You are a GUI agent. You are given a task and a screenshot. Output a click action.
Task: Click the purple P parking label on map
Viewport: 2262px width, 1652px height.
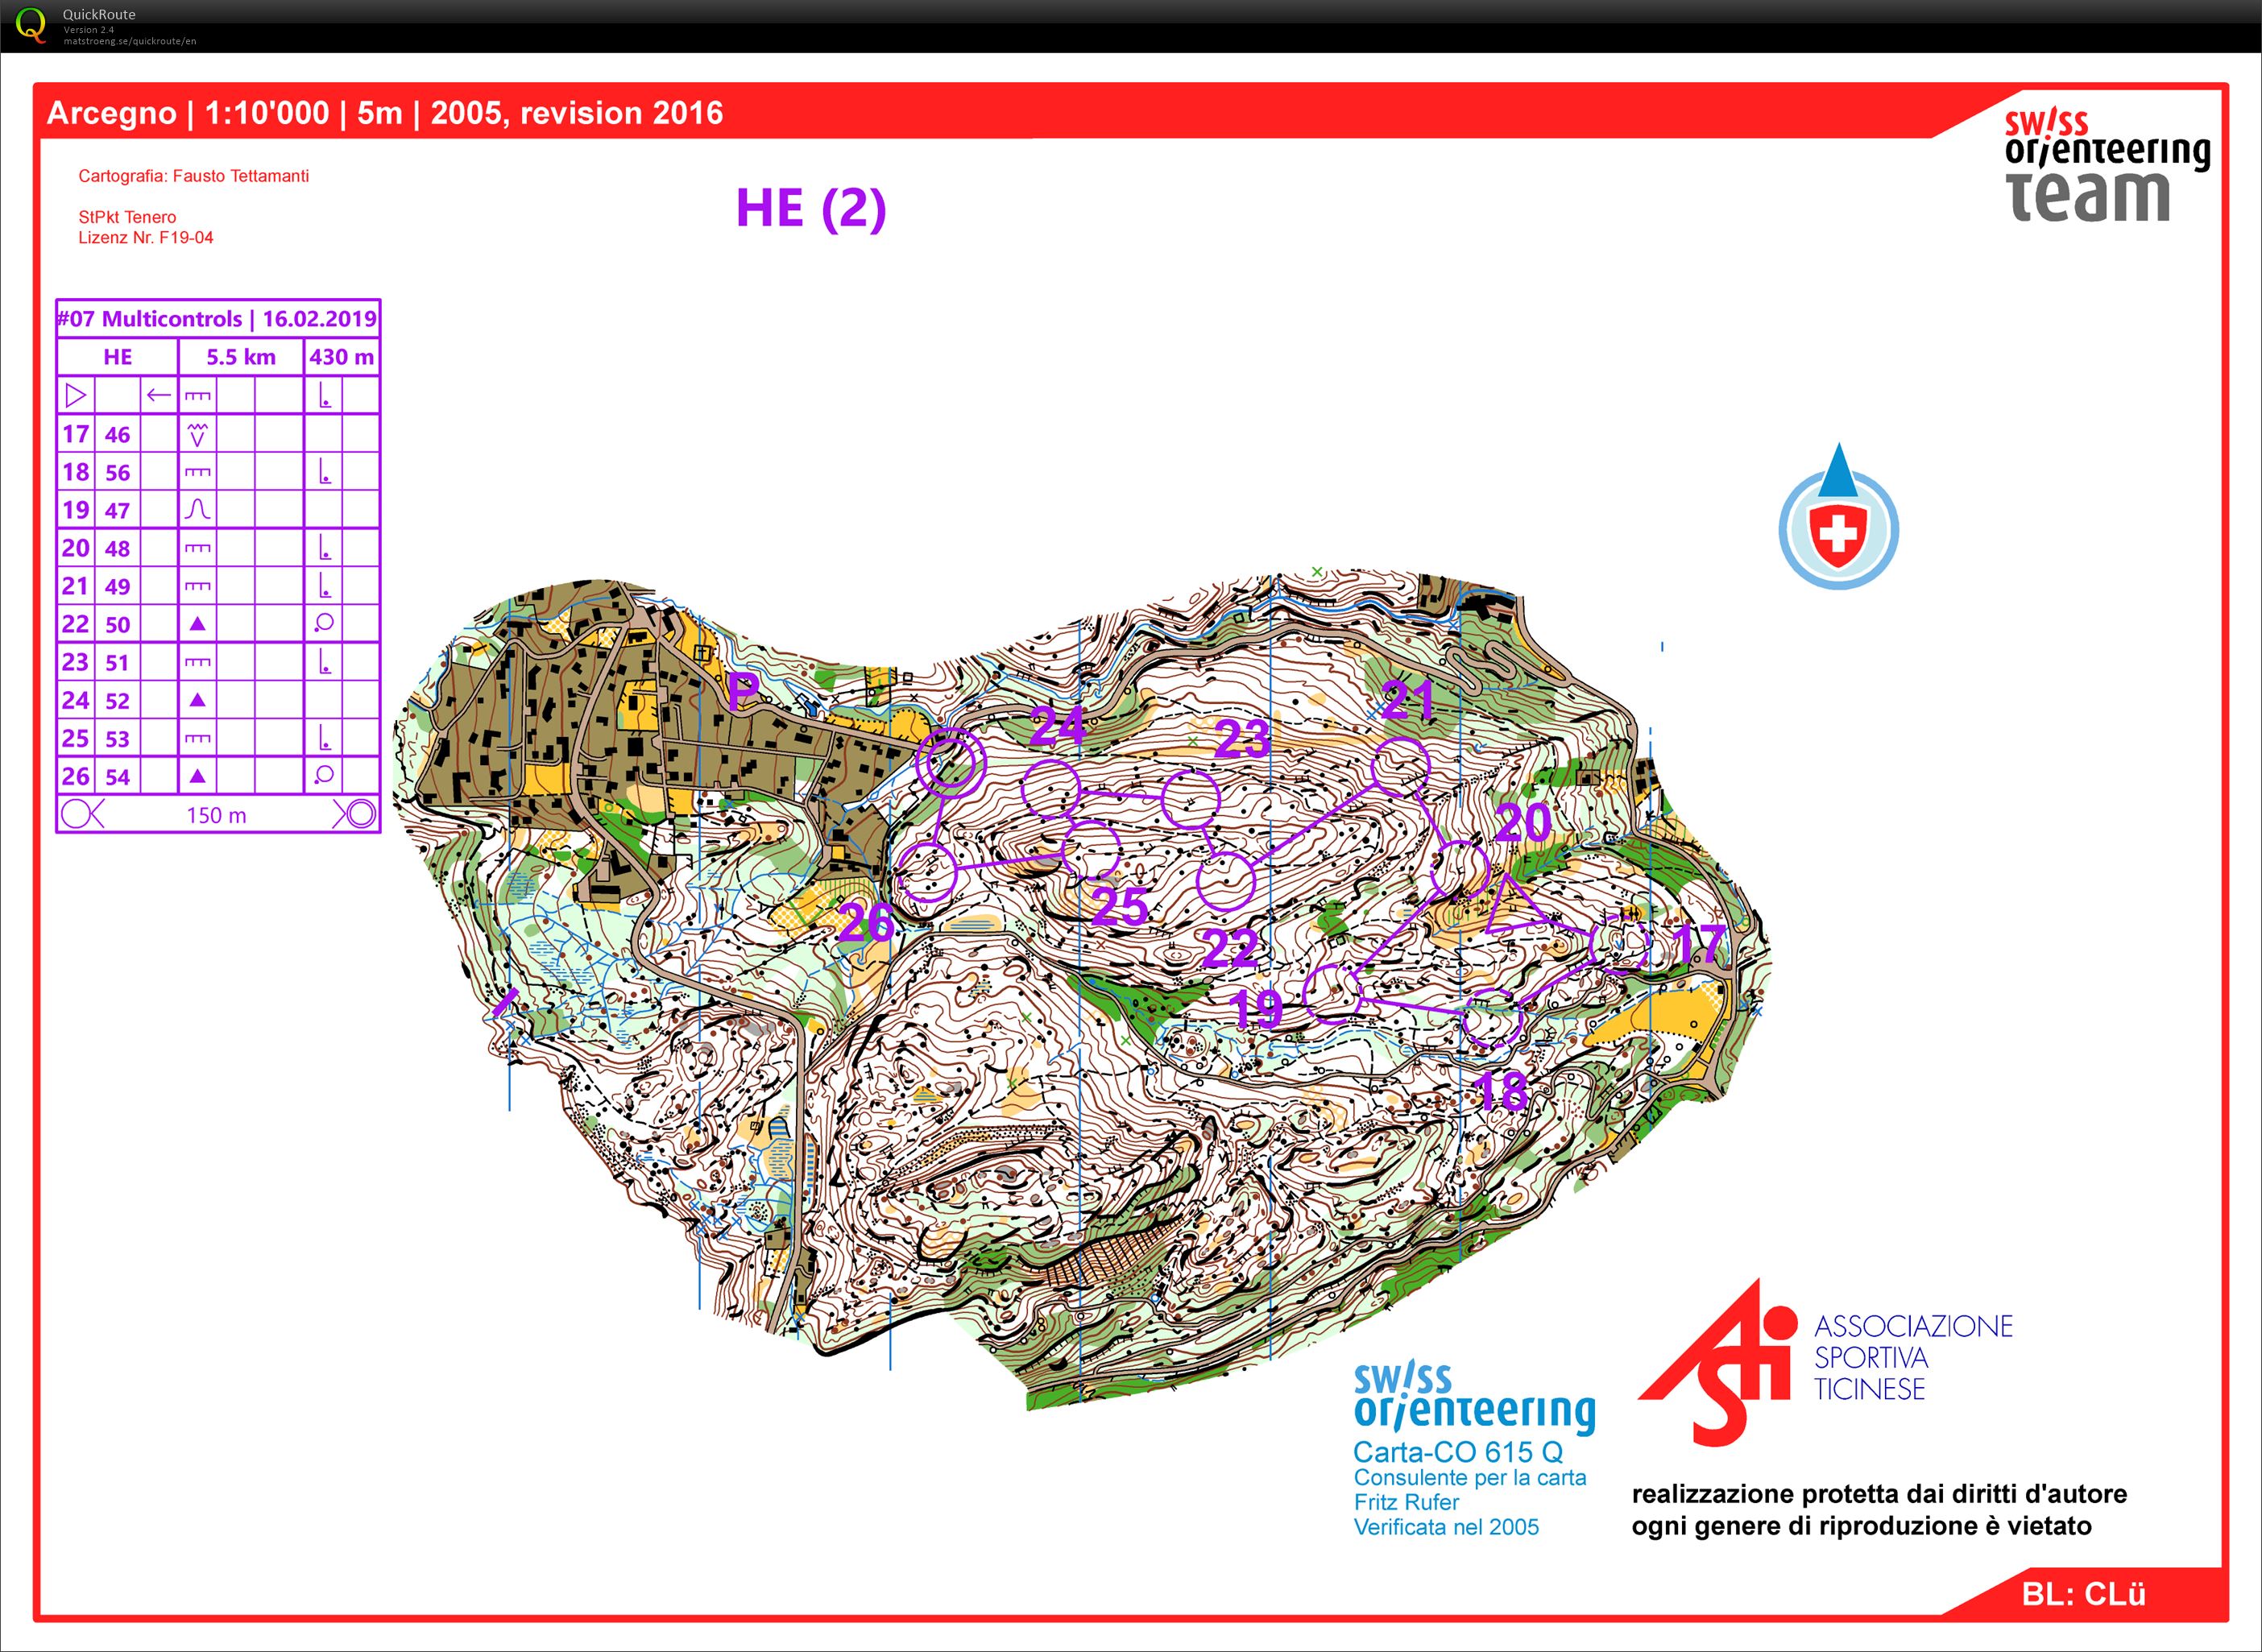[x=744, y=692]
